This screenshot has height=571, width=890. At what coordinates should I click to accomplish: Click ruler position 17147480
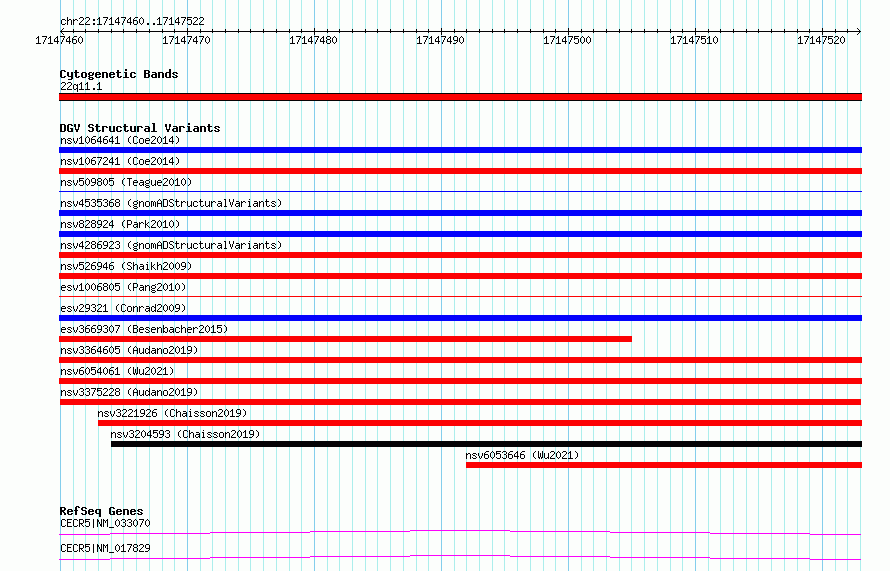point(313,40)
